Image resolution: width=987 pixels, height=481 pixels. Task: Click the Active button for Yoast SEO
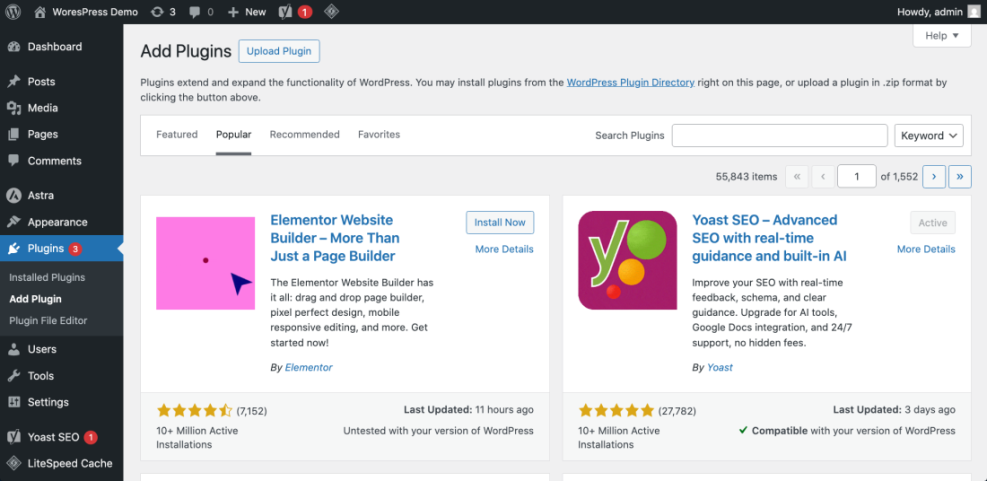click(x=933, y=223)
